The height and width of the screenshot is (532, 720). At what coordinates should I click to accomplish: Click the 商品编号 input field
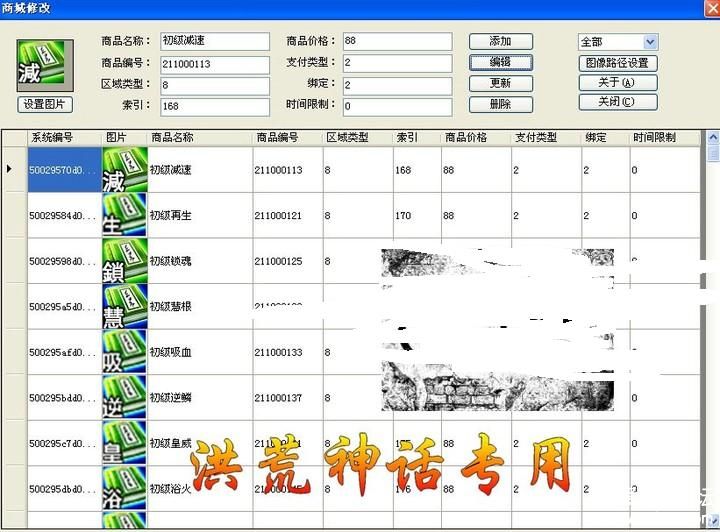(214, 64)
